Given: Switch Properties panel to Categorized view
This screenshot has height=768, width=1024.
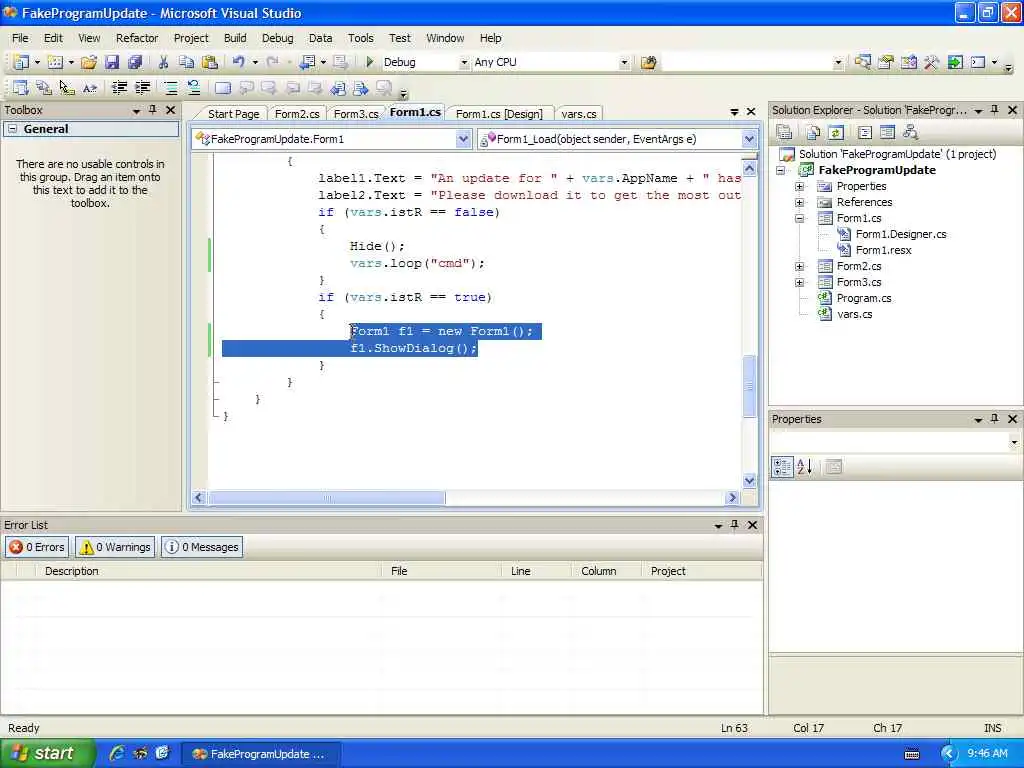Looking at the screenshot, I should click(782, 467).
